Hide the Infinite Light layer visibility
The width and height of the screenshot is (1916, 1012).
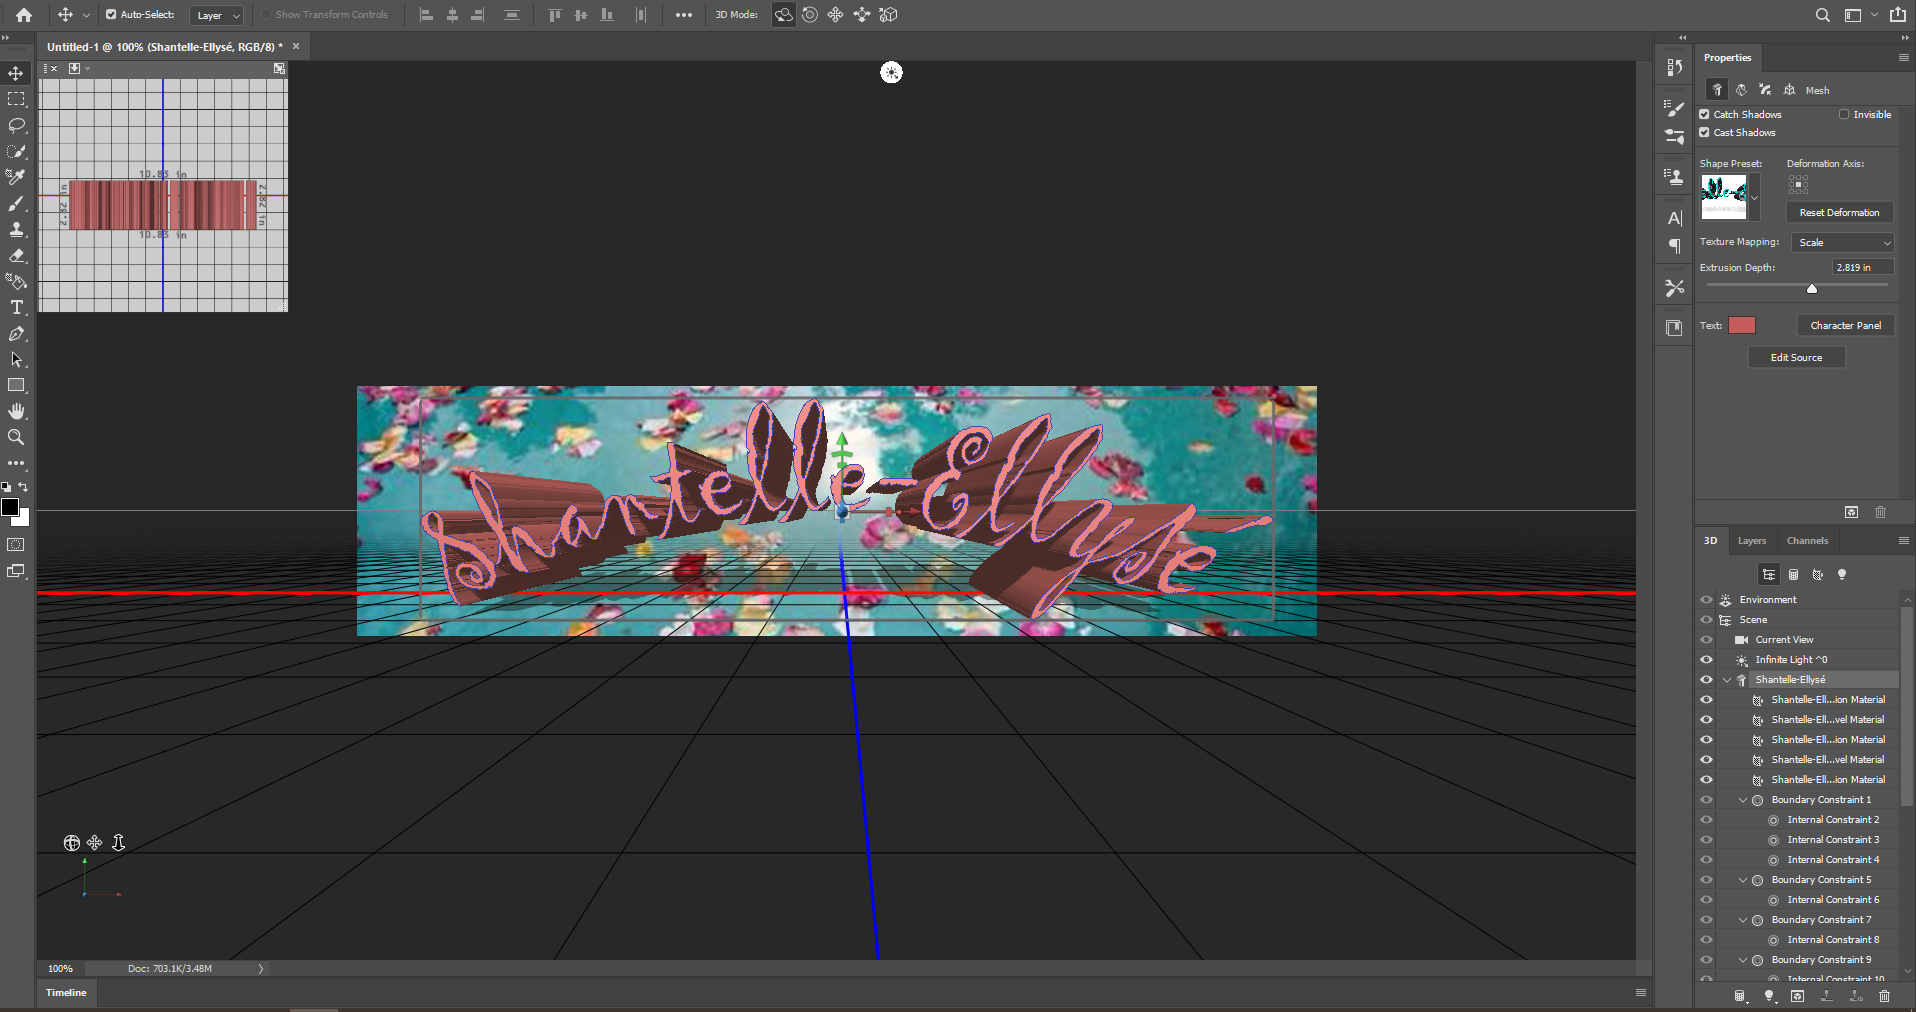point(1706,660)
